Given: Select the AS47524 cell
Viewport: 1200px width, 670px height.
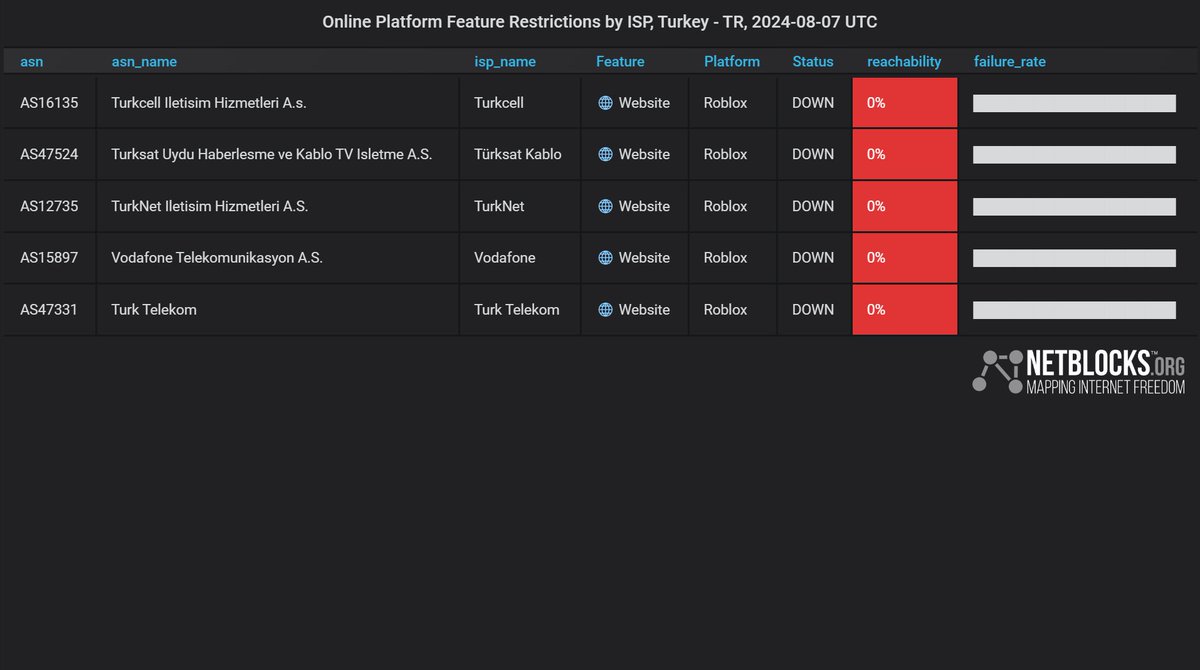Looking at the screenshot, I should pyautogui.click(x=49, y=154).
